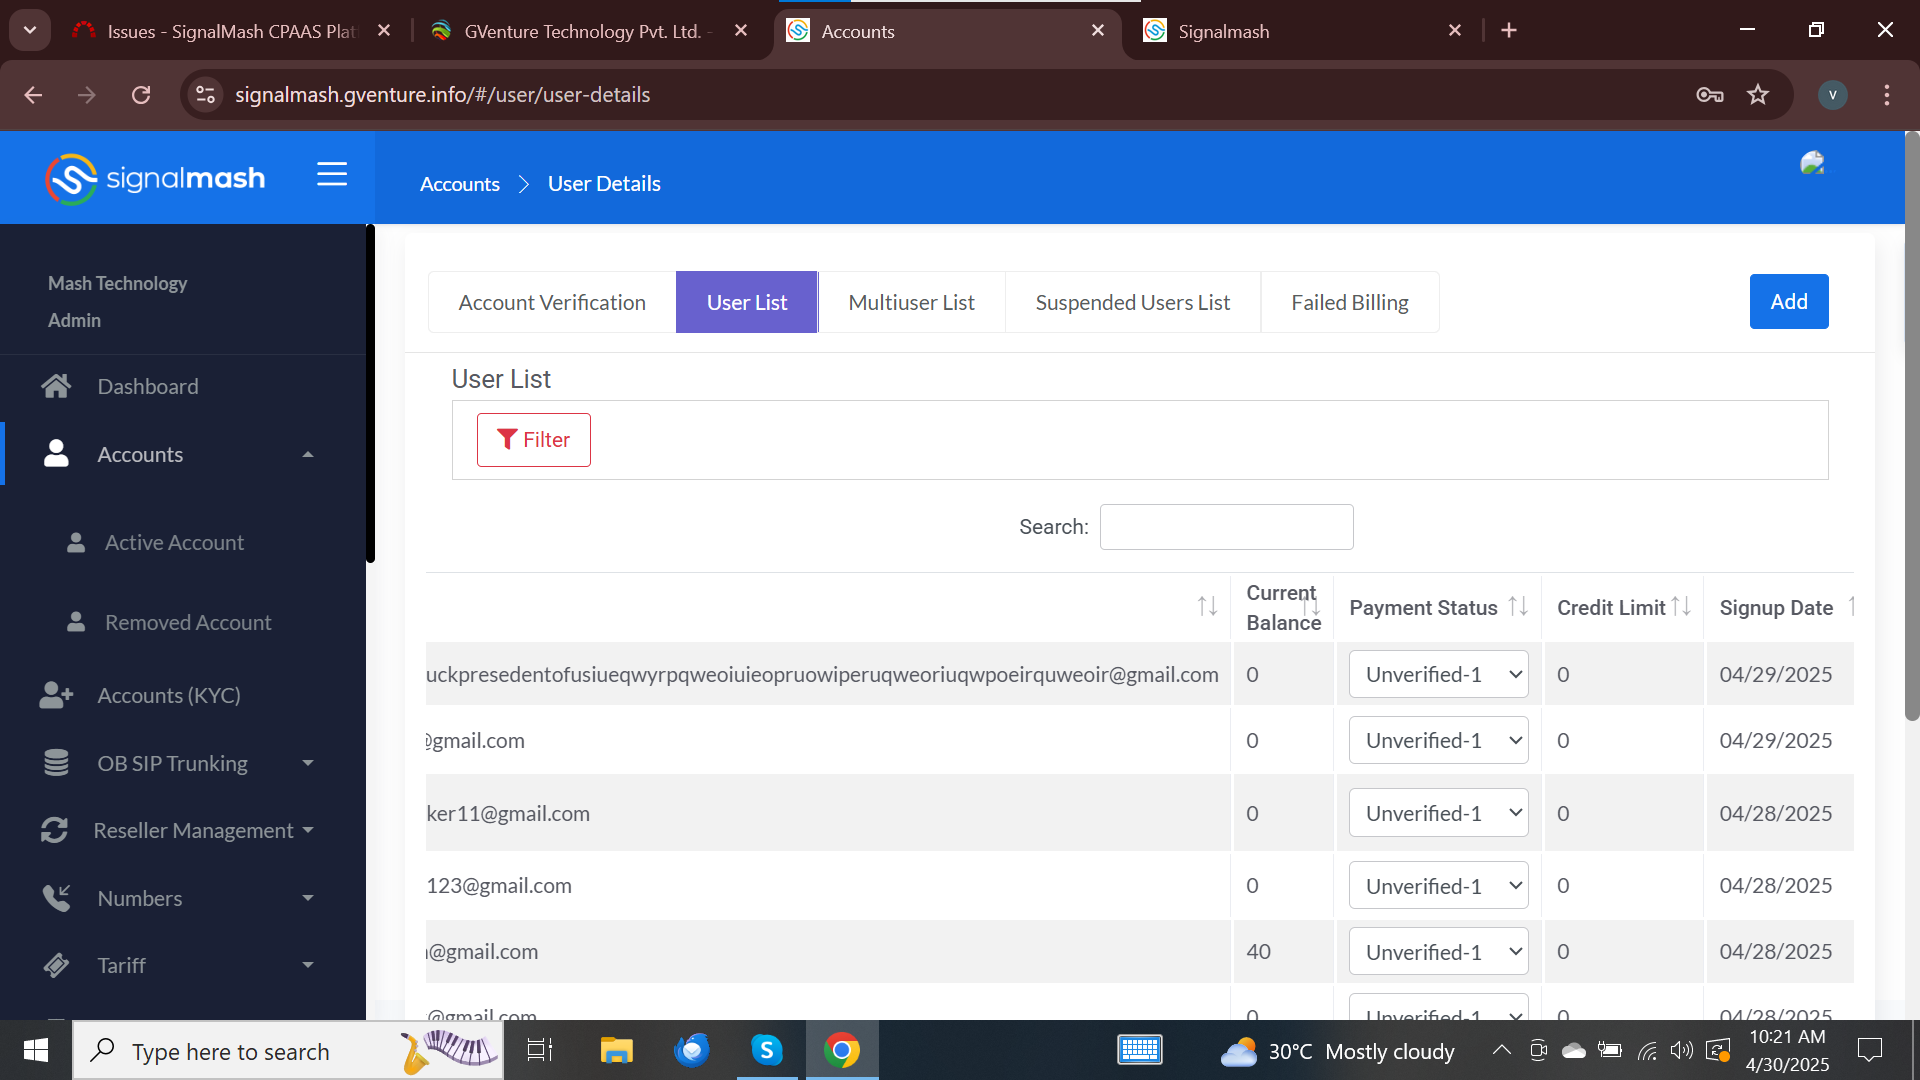This screenshot has height=1080, width=1920.
Task: Switch to the Suspended Users List tab
Action: [1132, 302]
